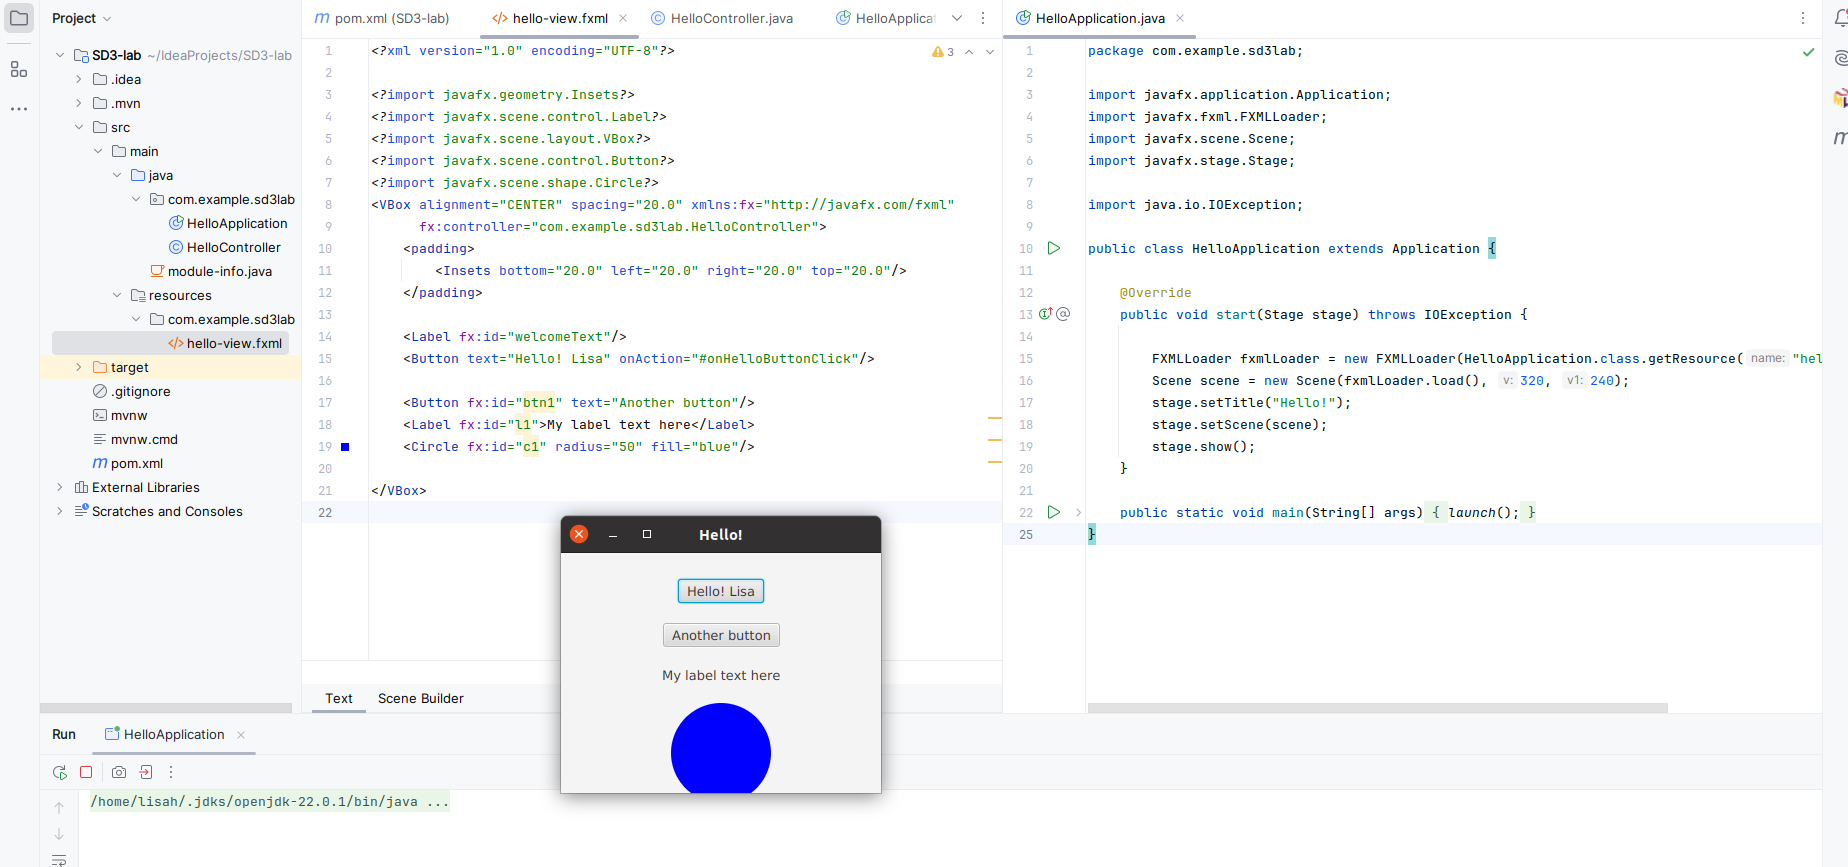
Task: Collapse the main folder
Action: [98, 151]
